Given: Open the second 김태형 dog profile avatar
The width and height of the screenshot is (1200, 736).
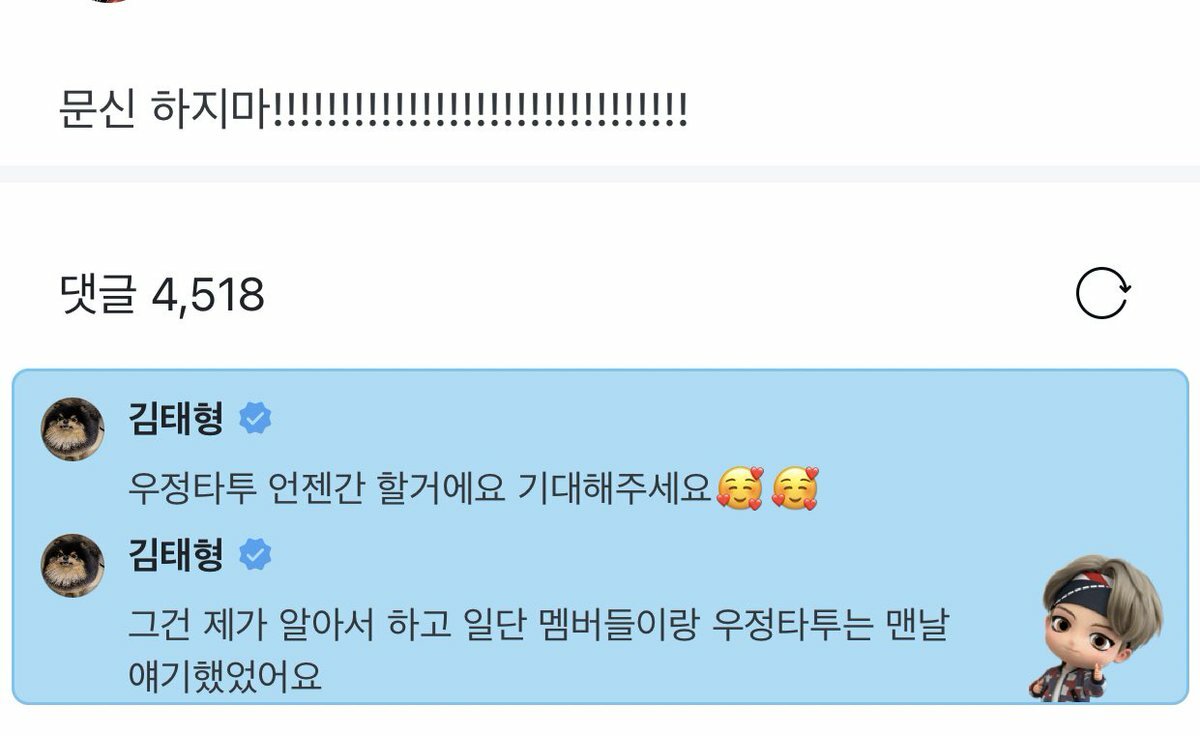Looking at the screenshot, I should click(x=72, y=565).
